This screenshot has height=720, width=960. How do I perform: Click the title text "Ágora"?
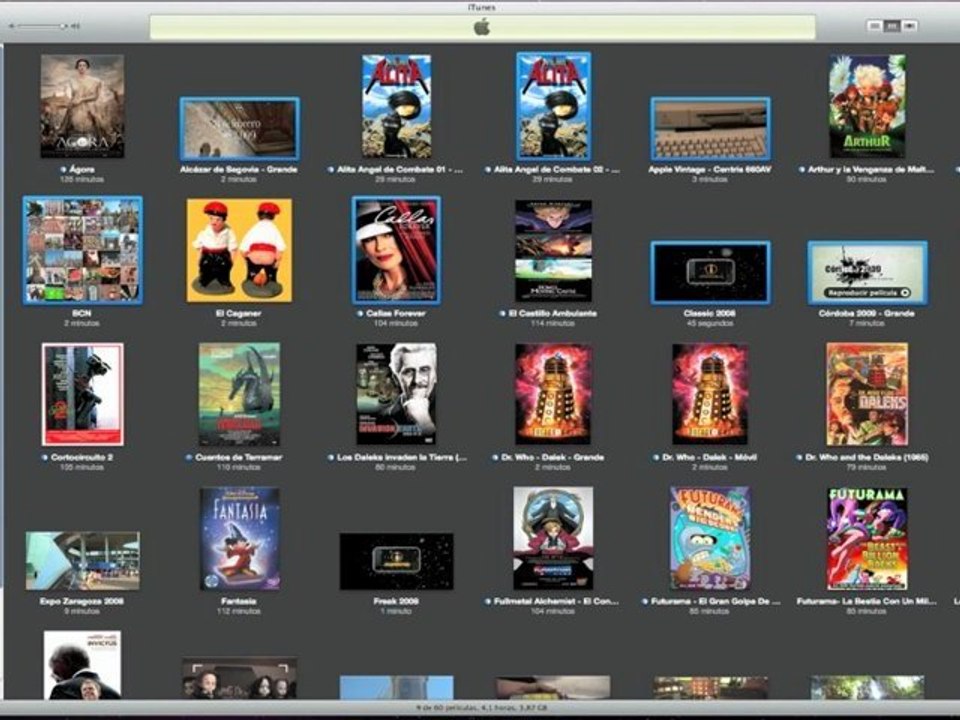click(82, 169)
